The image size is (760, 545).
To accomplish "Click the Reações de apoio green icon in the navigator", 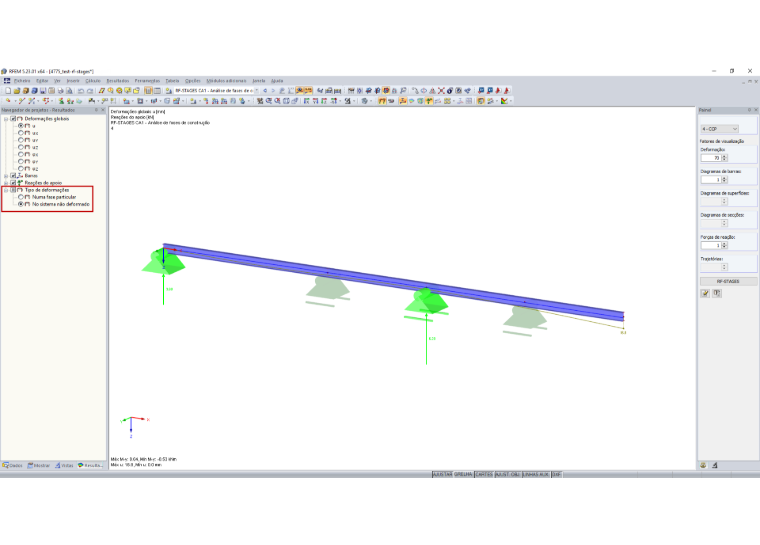I will (20, 183).
